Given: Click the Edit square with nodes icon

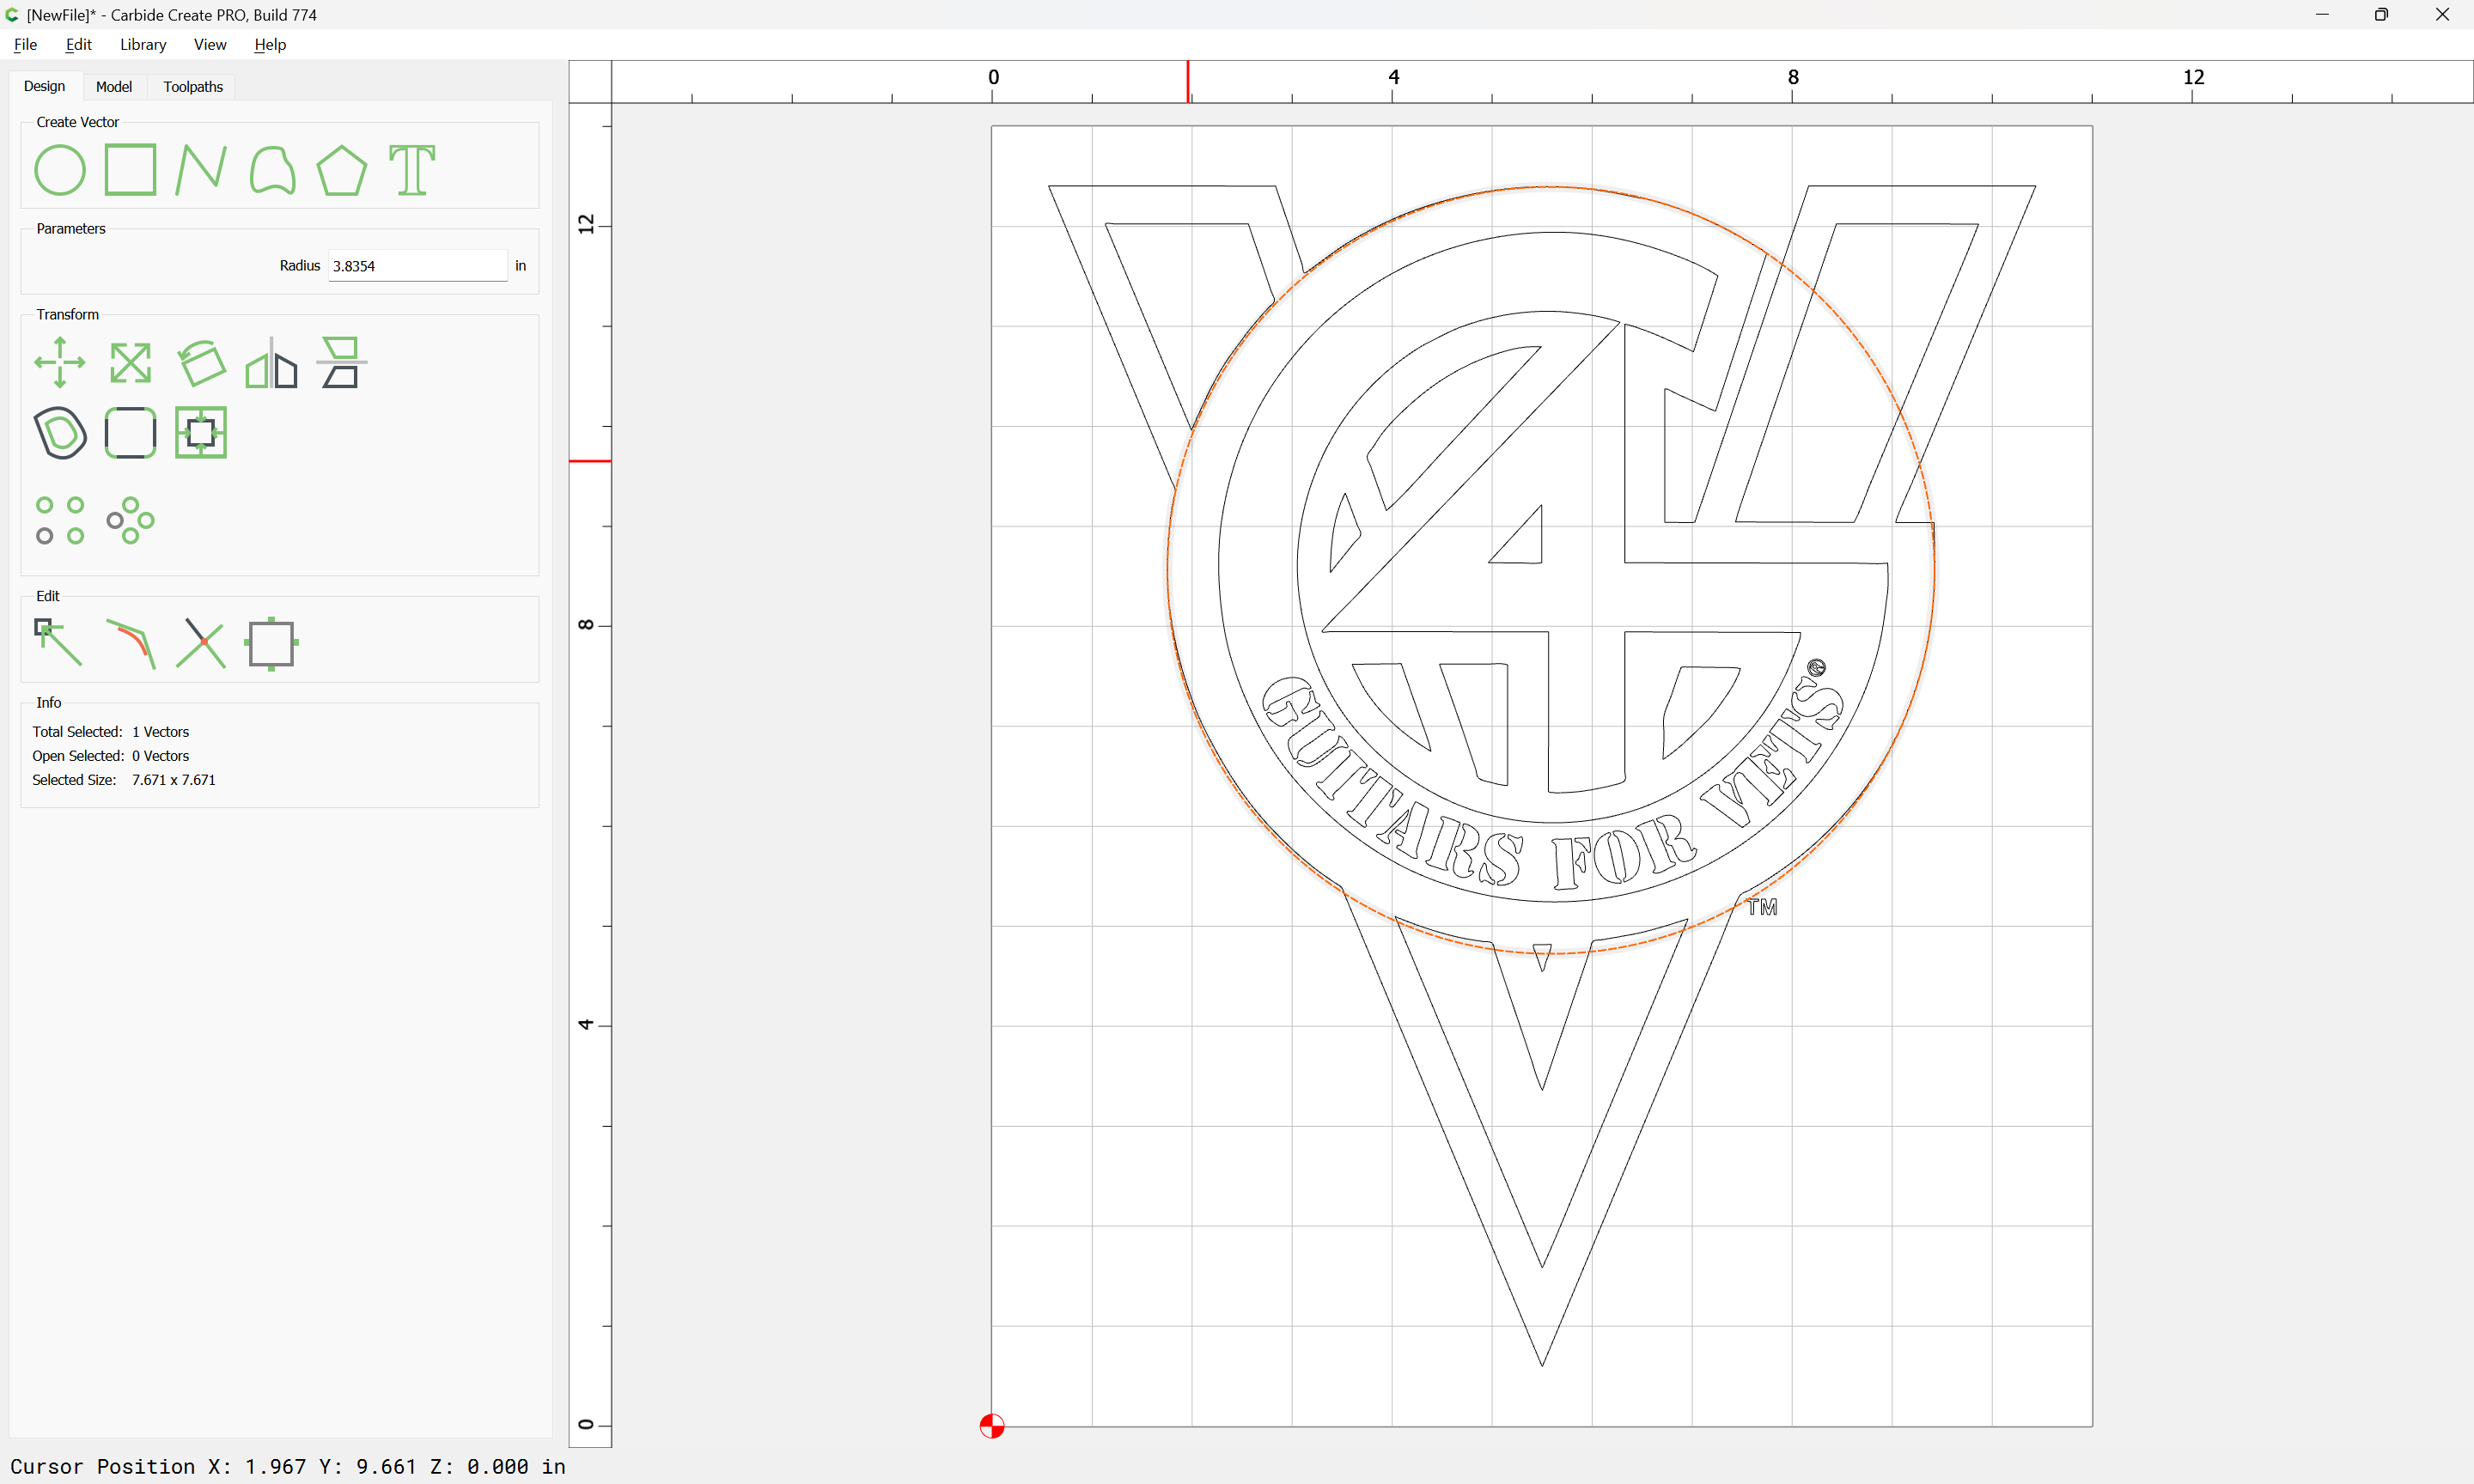Looking at the screenshot, I should pos(271,643).
